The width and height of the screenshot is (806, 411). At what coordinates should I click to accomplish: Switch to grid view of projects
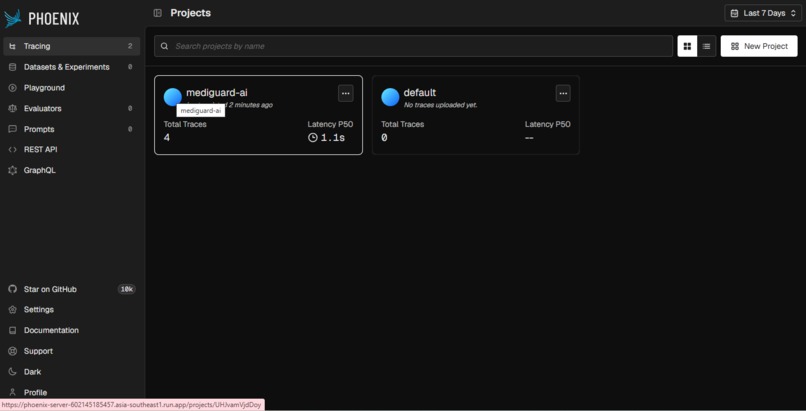pos(687,46)
